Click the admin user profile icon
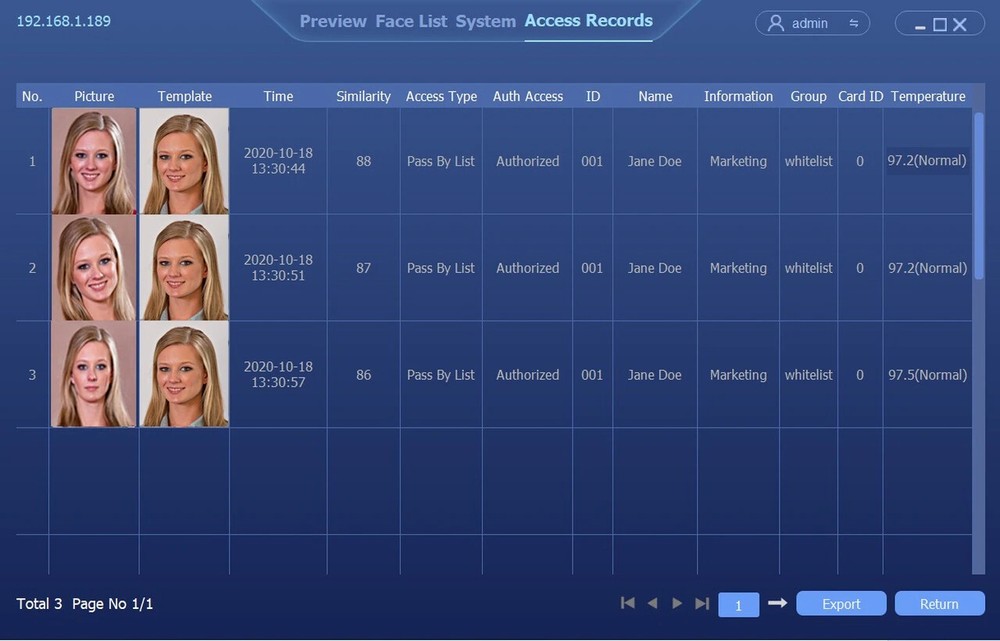This screenshot has height=641, width=1000. pyautogui.click(x=775, y=24)
